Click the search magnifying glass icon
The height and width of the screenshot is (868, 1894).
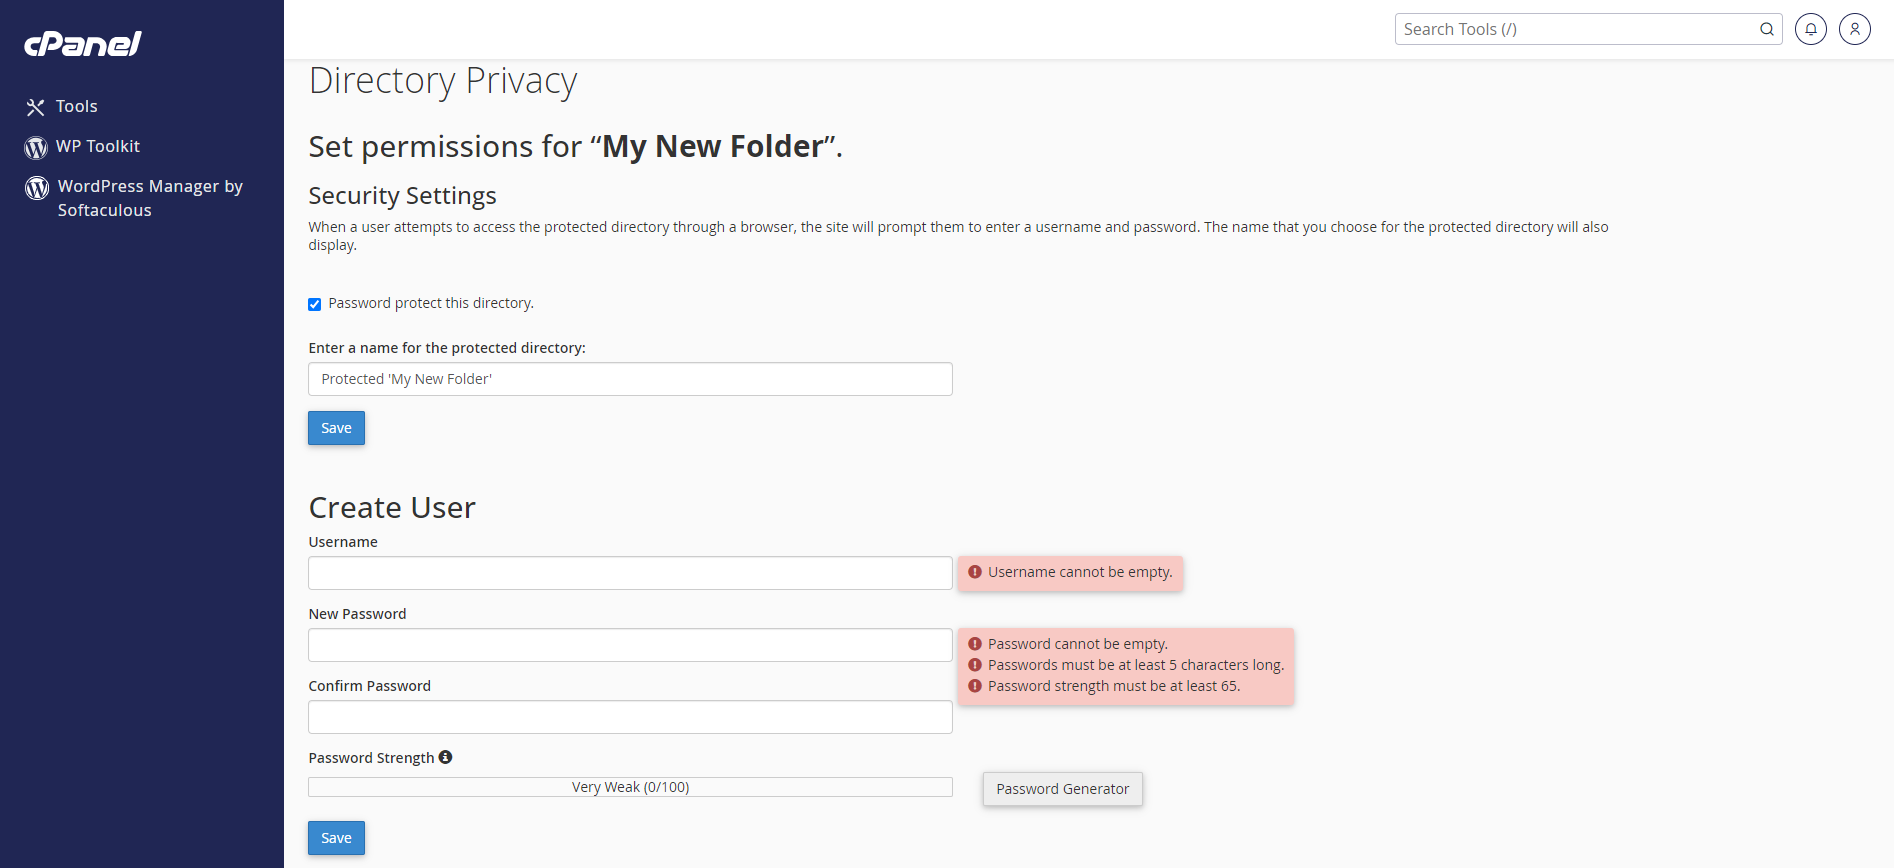coord(1766,29)
